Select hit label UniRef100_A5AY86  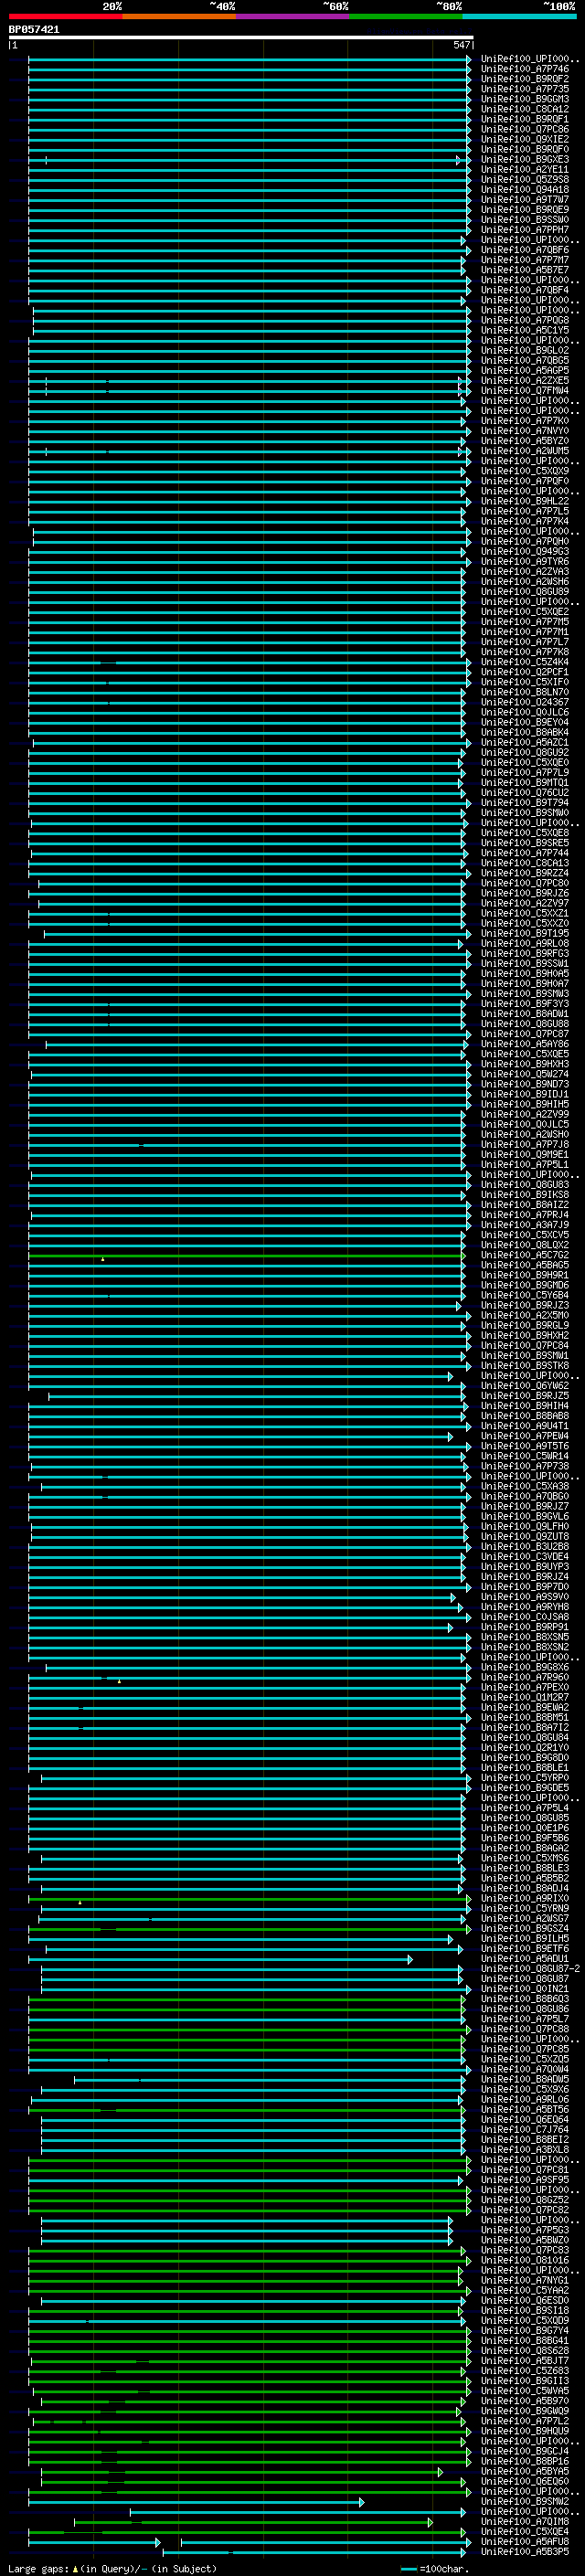click(x=525, y=1043)
